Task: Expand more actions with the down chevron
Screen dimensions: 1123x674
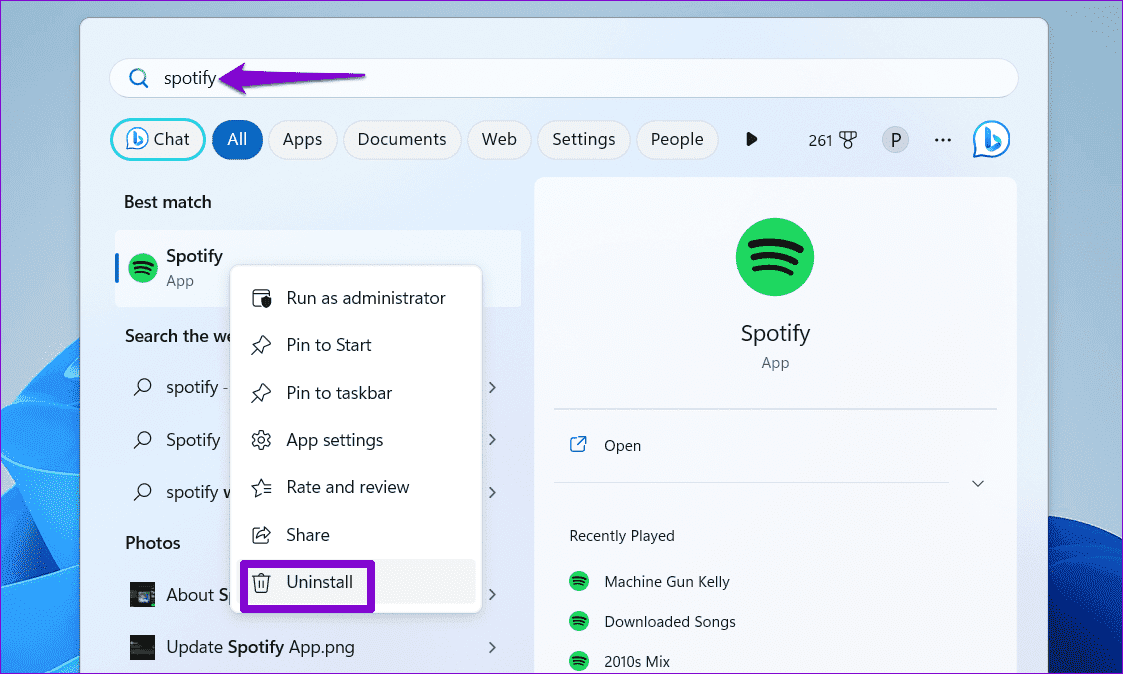Action: (x=978, y=483)
